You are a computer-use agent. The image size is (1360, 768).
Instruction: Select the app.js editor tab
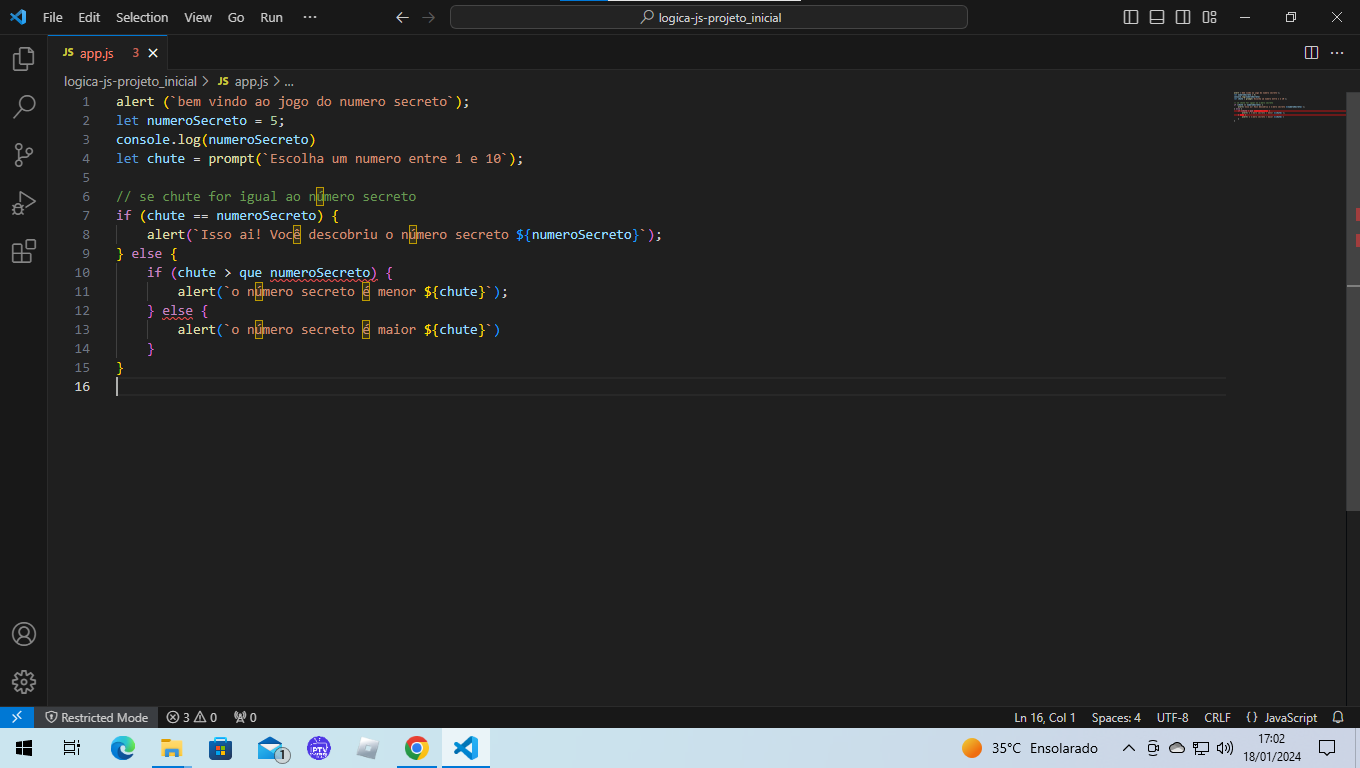109,53
